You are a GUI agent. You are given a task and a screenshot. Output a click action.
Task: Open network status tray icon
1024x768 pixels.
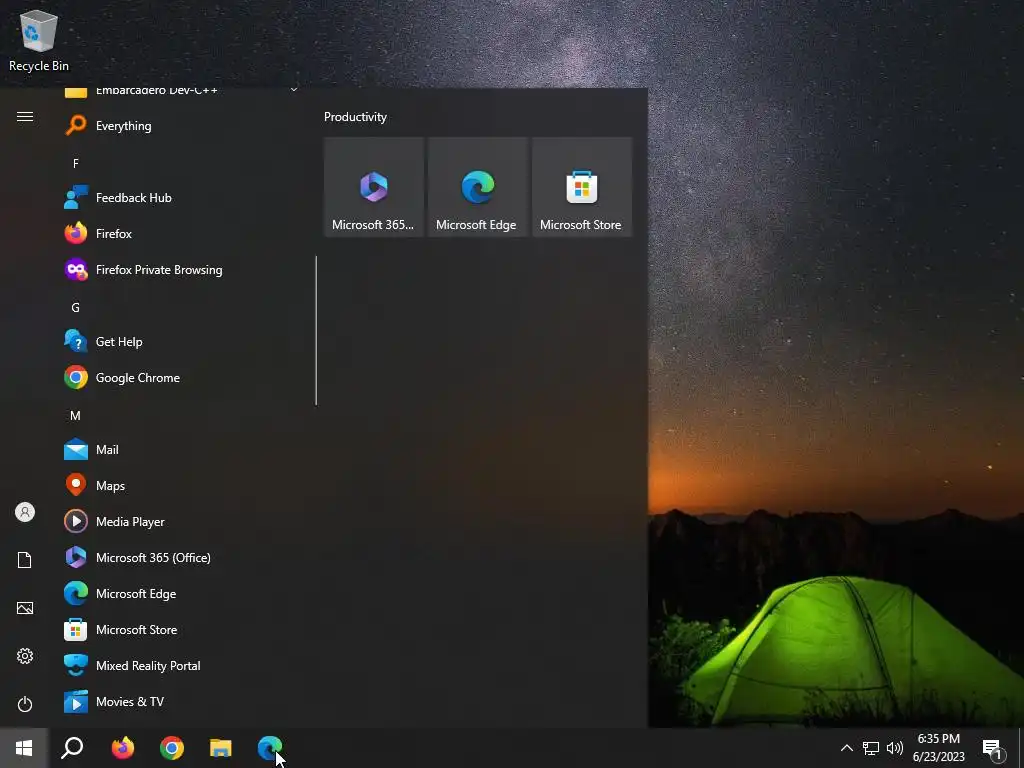coord(871,748)
